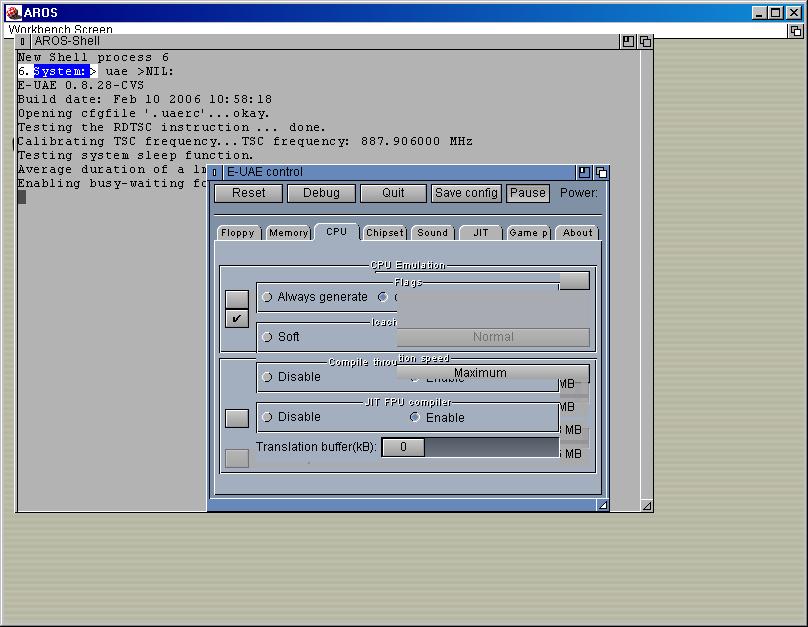
Task: Click the "JIT FPU compiler" group label
Action: [408, 402]
